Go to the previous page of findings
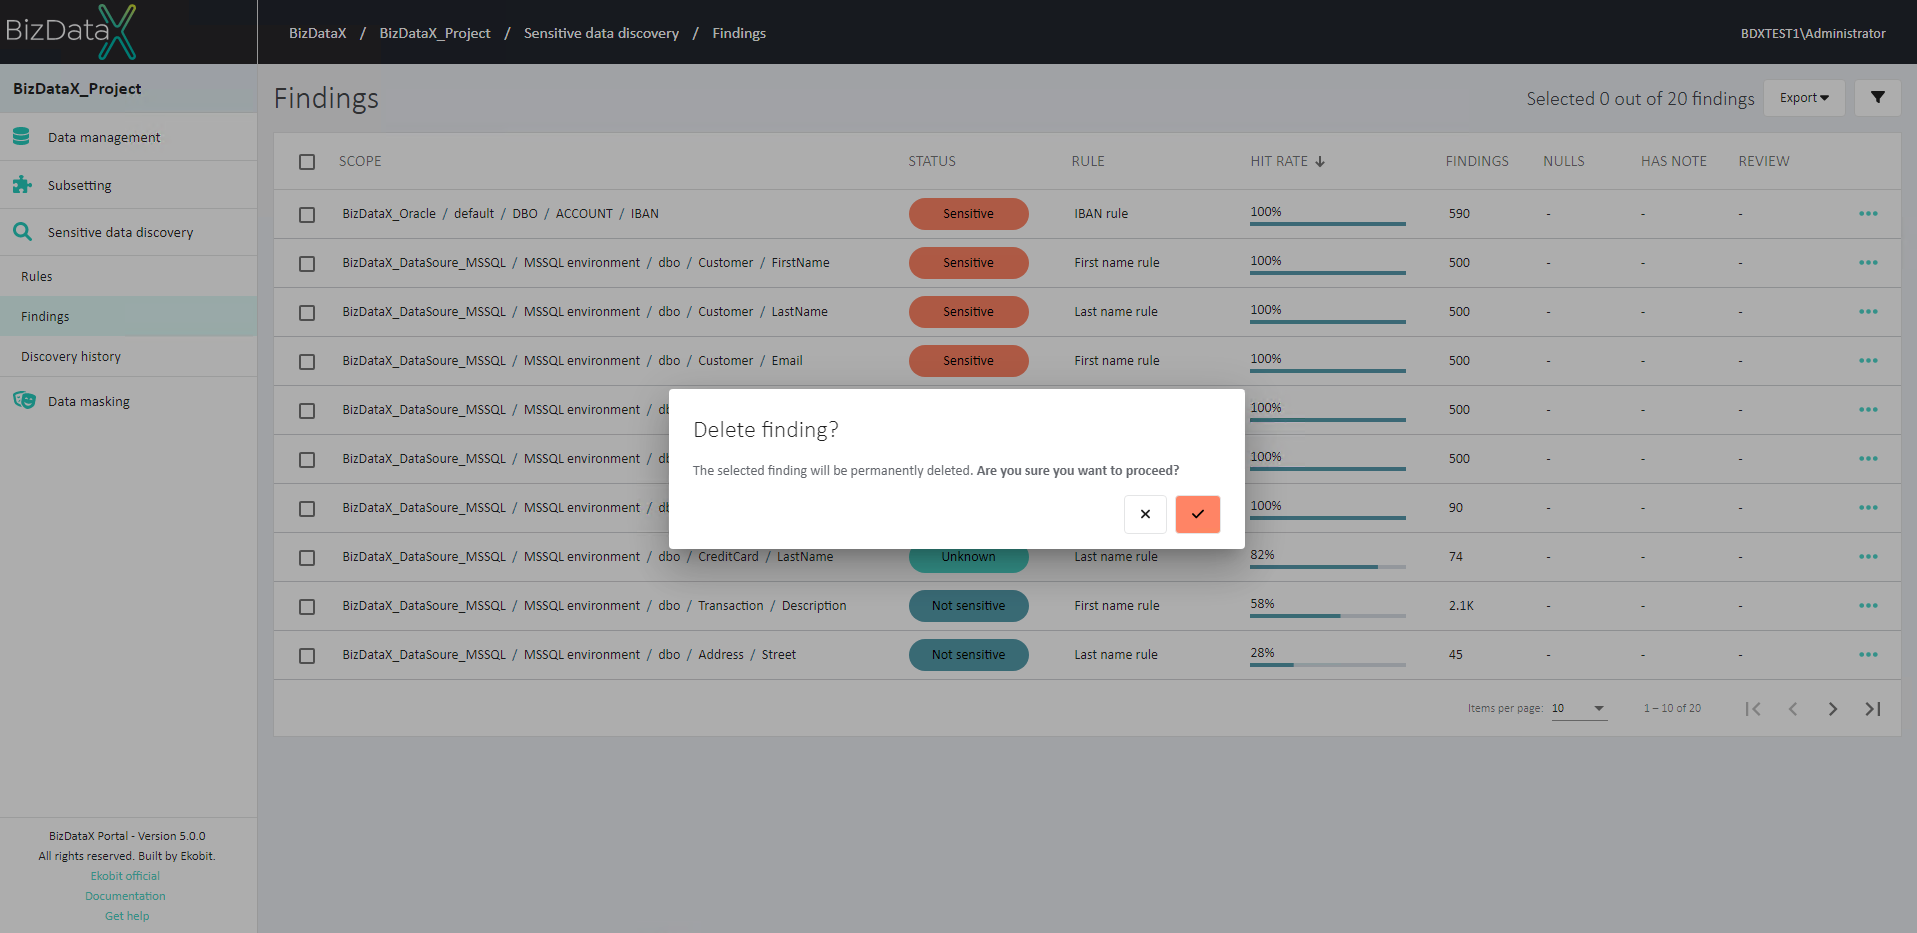This screenshot has height=933, width=1917. click(1793, 709)
